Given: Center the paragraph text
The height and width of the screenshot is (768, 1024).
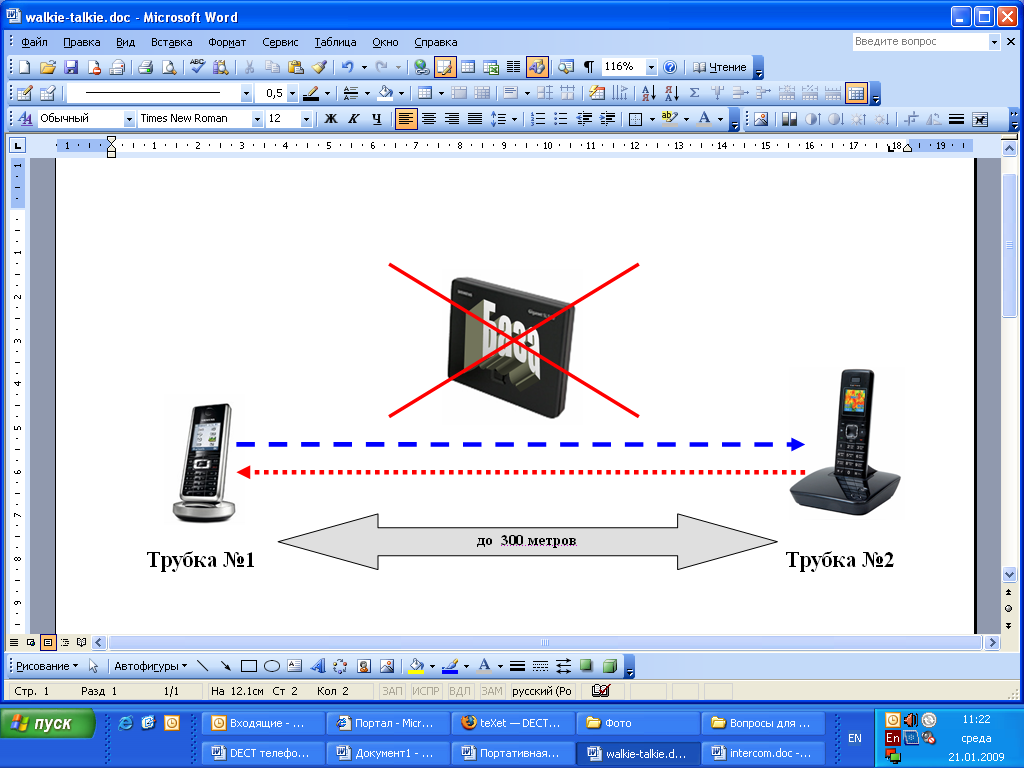Looking at the screenshot, I should (x=429, y=118).
